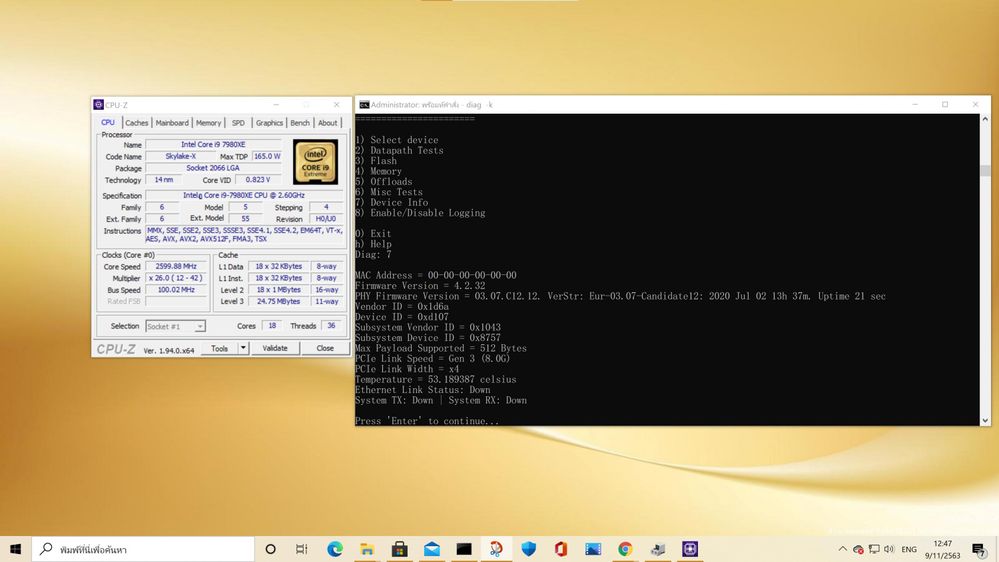Open the SPD tab in CPU-Z
Viewport: 999px width, 562px height.
[x=238, y=122]
